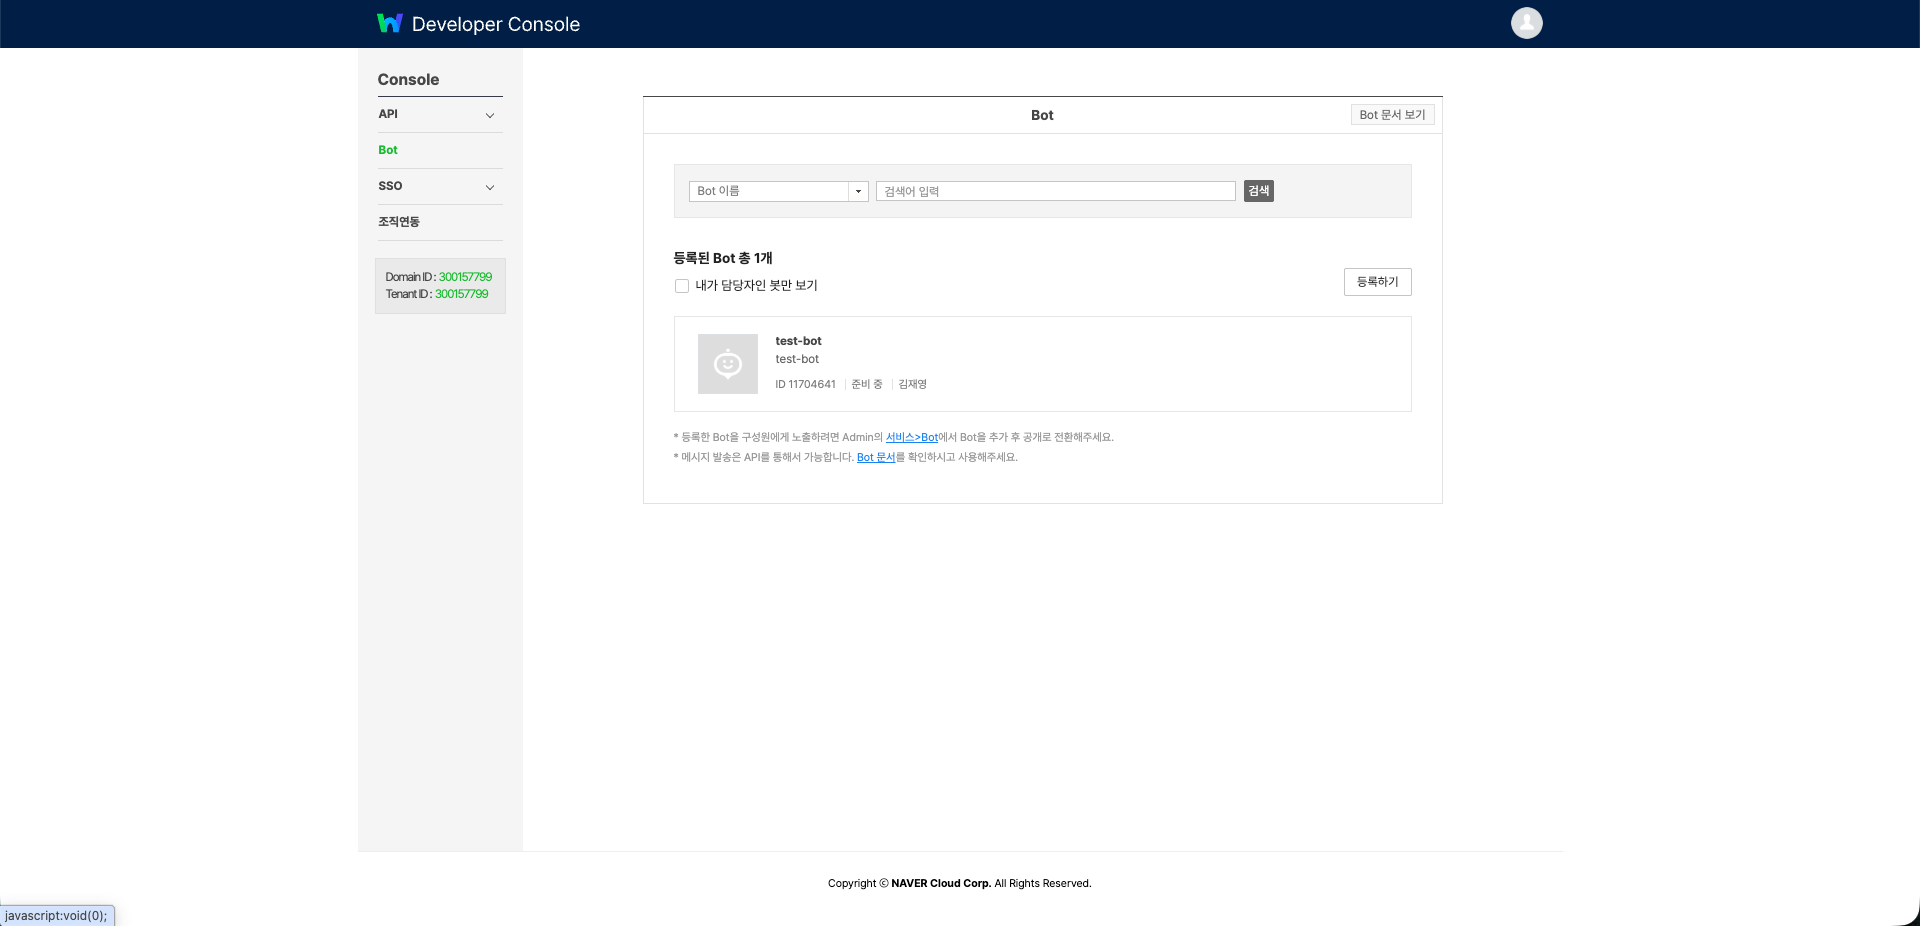Click the 내가 담당자인 봇만 보기 label text
This screenshot has width=1920, height=926.
[x=756, y=286]
